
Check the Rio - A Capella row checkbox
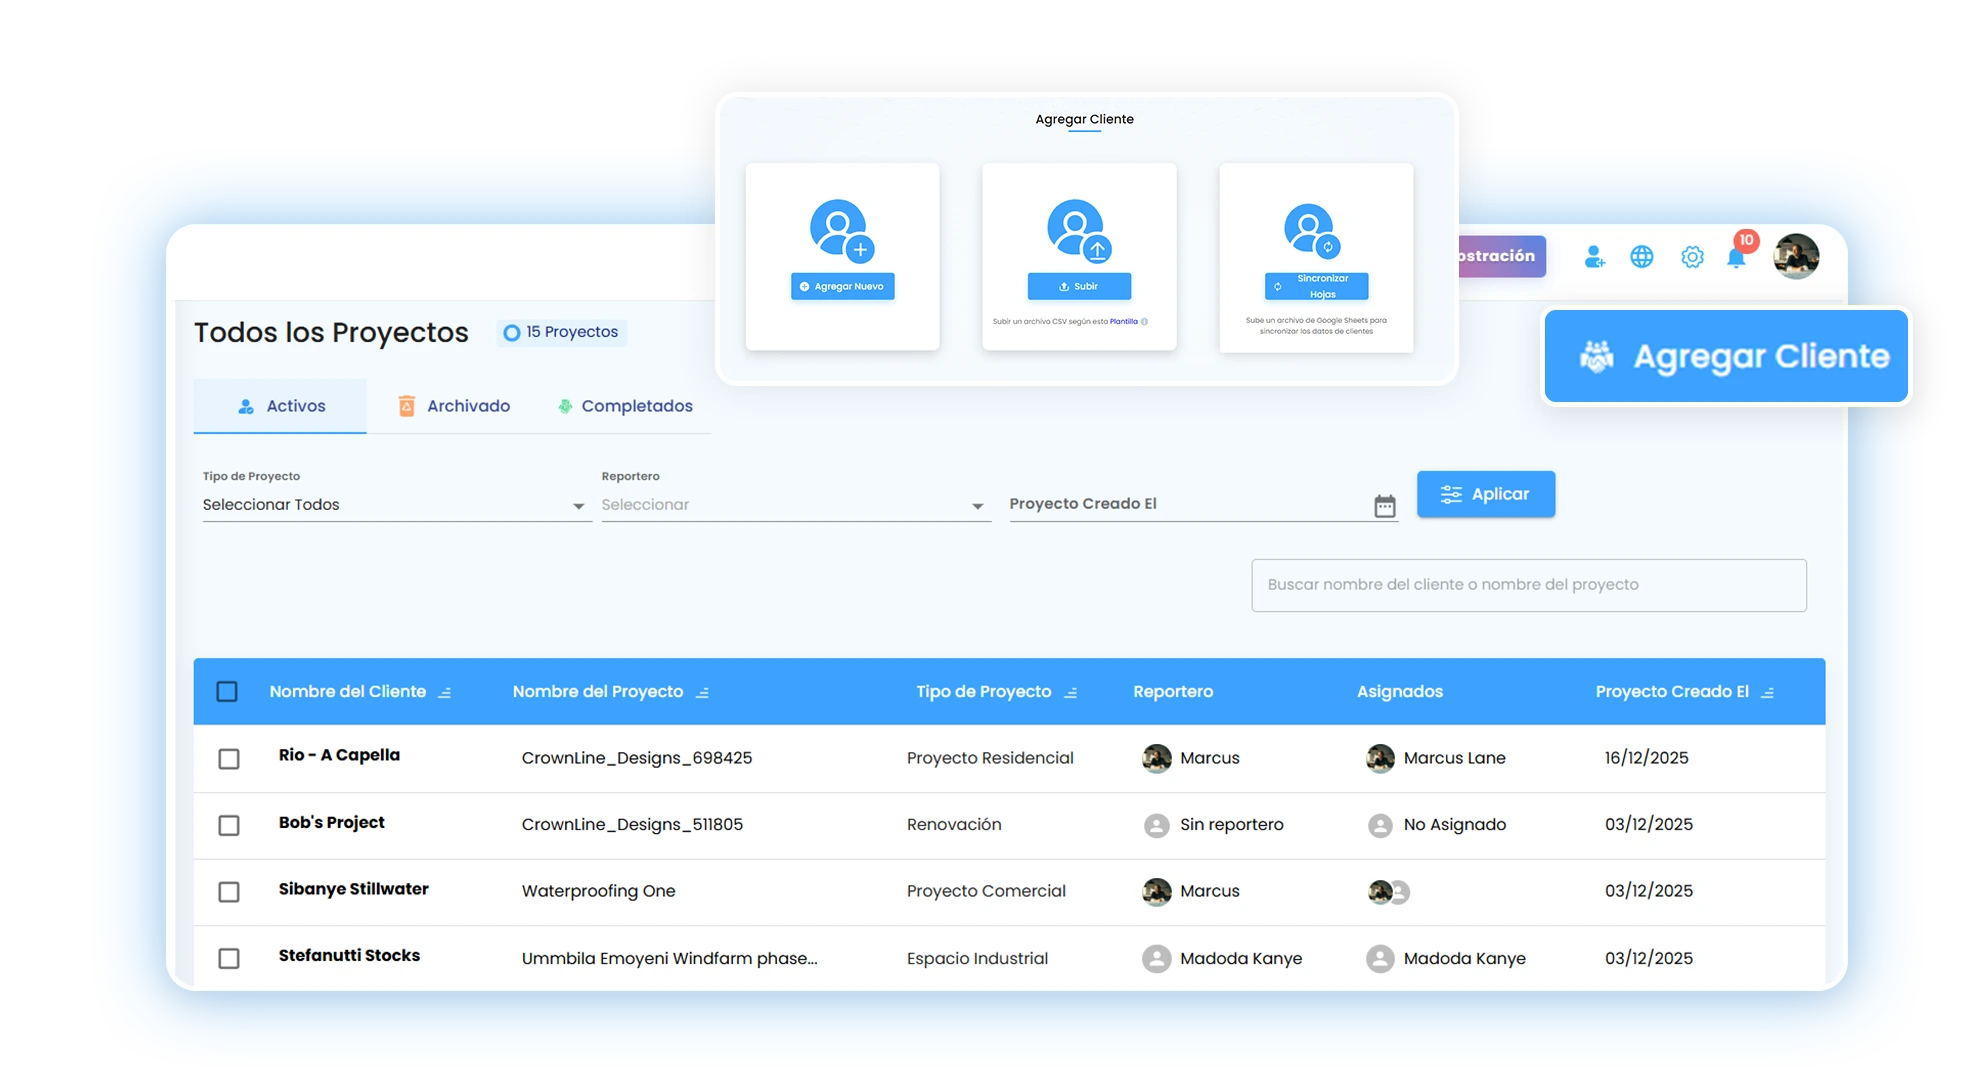point(229,759)
